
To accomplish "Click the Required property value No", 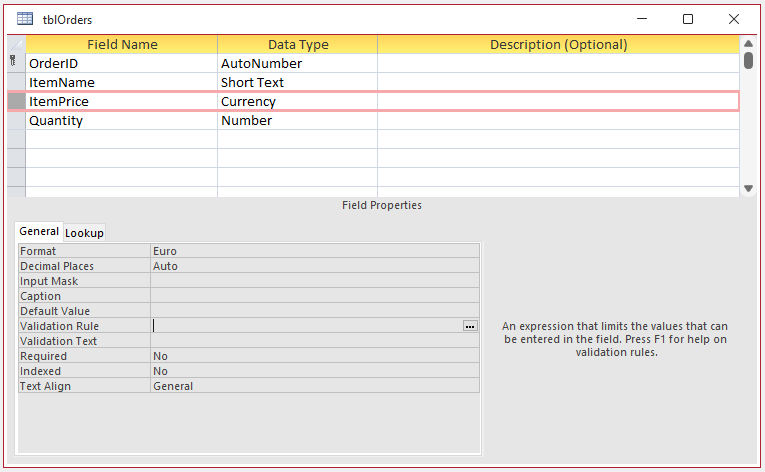I will (315, 356).
